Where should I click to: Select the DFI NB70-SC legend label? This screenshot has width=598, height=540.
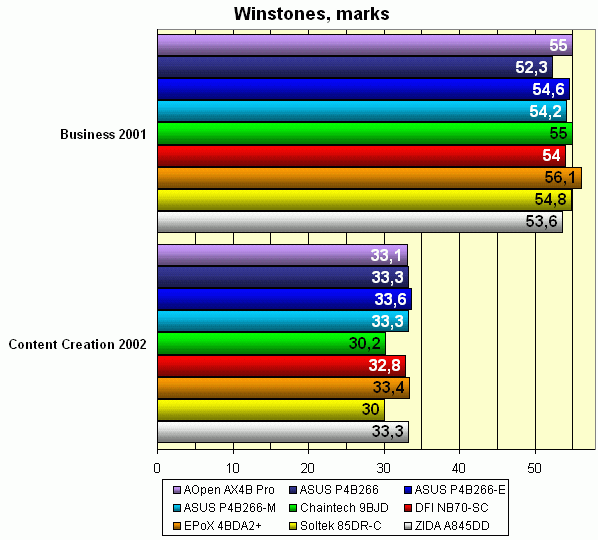coord(452,508)
